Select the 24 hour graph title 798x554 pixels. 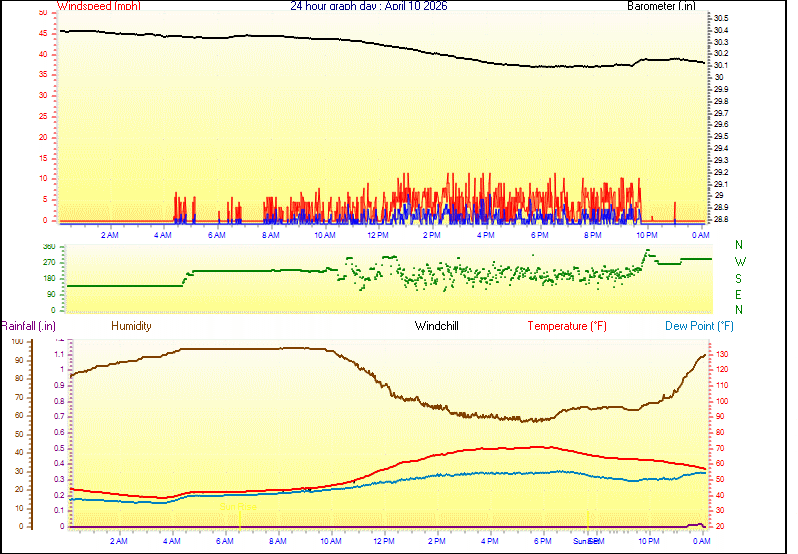[369, 6]
